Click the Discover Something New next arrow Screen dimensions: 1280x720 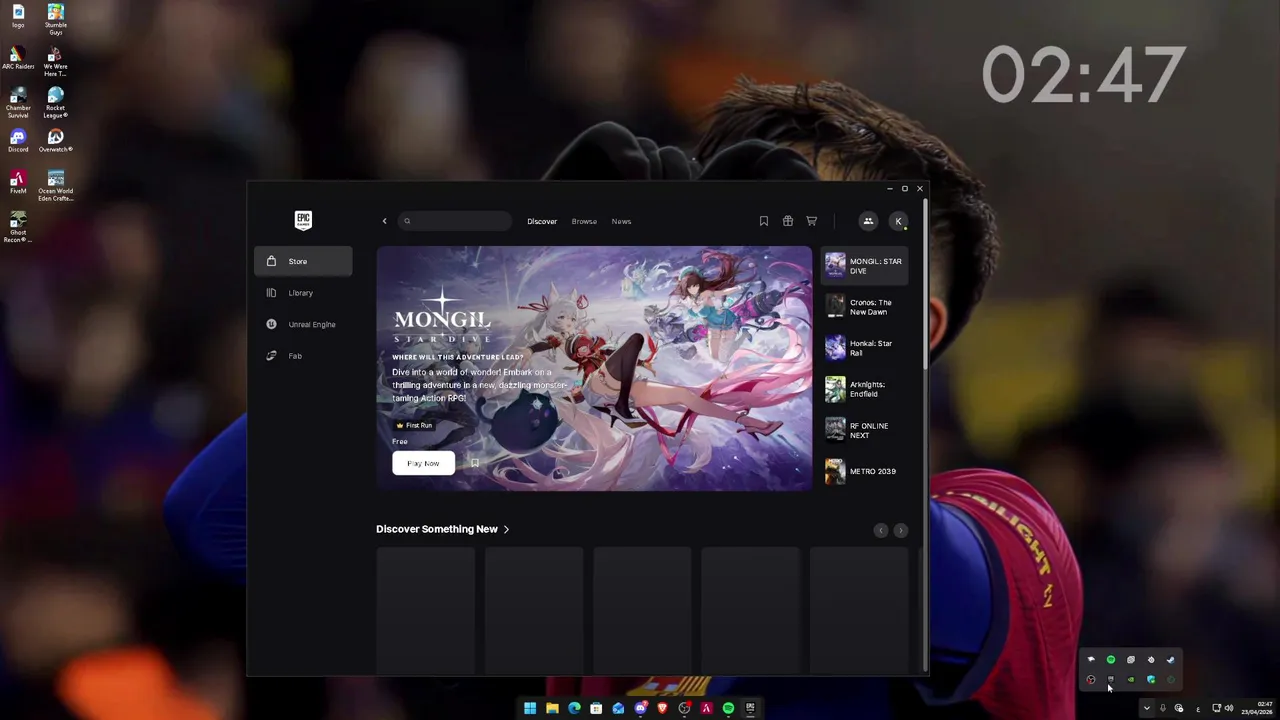click(901, 530)
